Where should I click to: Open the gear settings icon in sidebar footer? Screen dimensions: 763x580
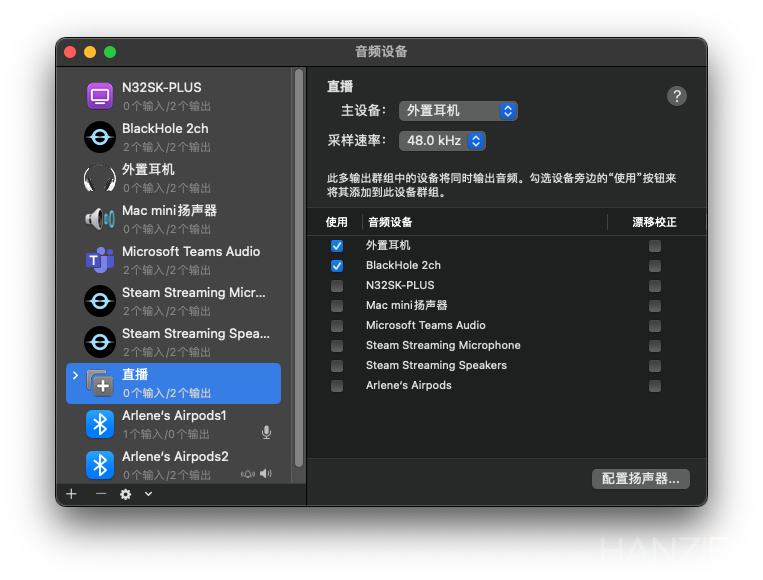coord(126,494)
